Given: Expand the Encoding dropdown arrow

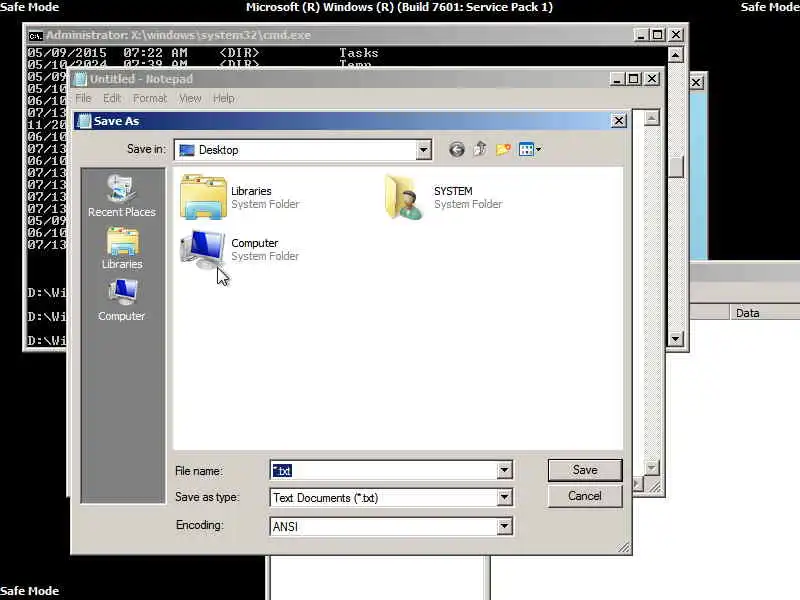Looking at the screenshot, I should (504, 526).
